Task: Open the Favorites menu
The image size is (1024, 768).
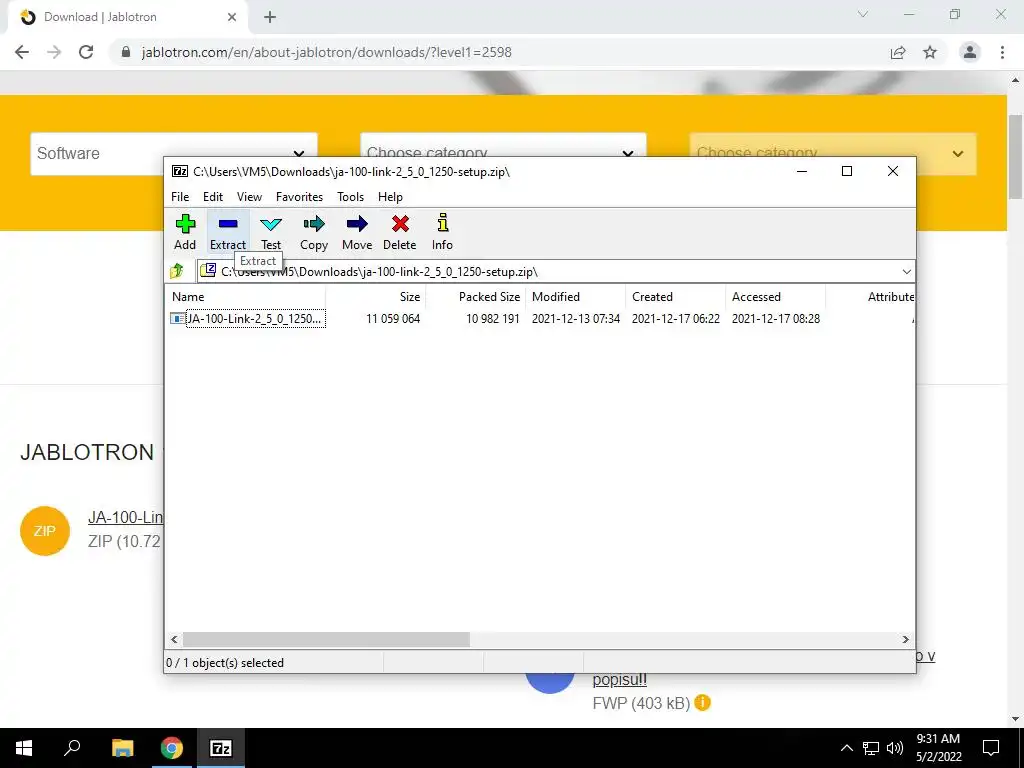Action: 299,197
